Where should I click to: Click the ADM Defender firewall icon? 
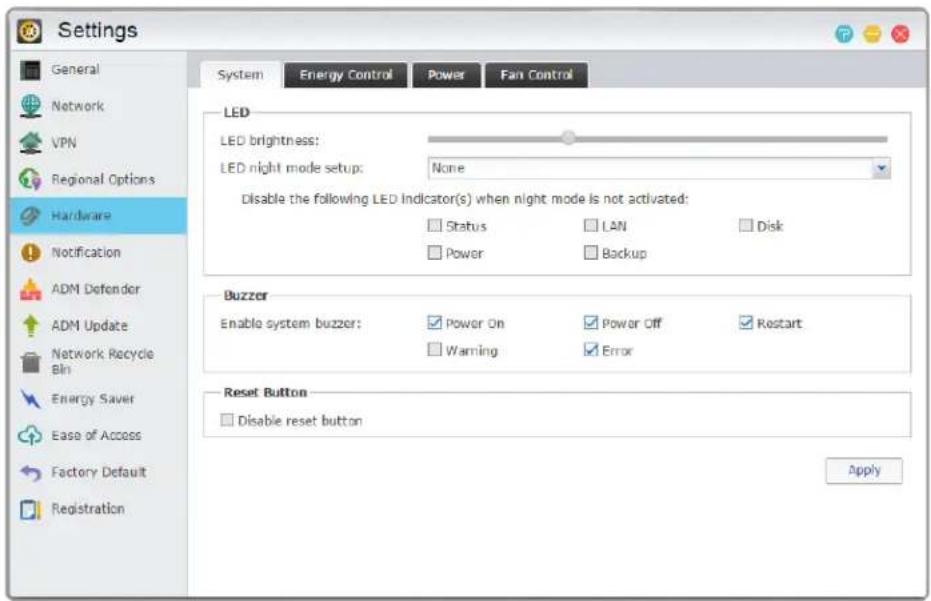pyautogui.click(x=30, y=289)
